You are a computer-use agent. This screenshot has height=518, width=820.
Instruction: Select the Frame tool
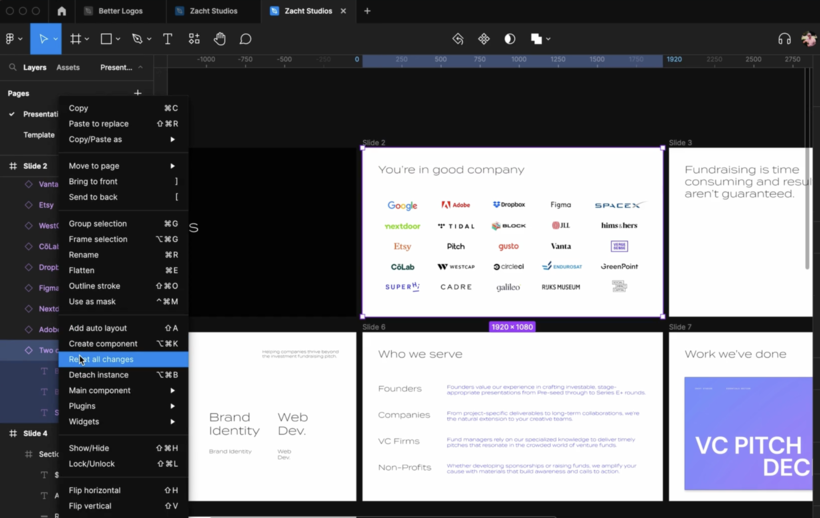coord(76,39)
